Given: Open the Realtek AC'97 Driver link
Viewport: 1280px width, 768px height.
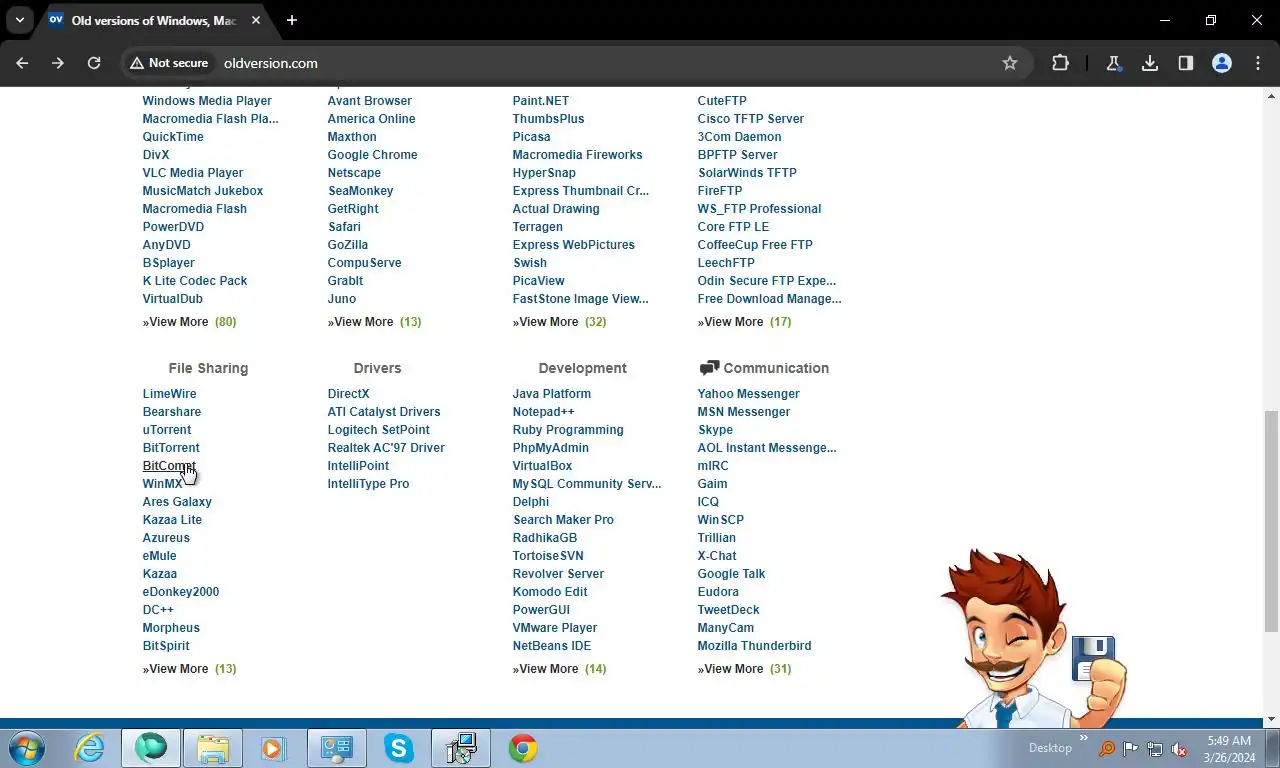Looking at the screenshot, I should point(386,448).
